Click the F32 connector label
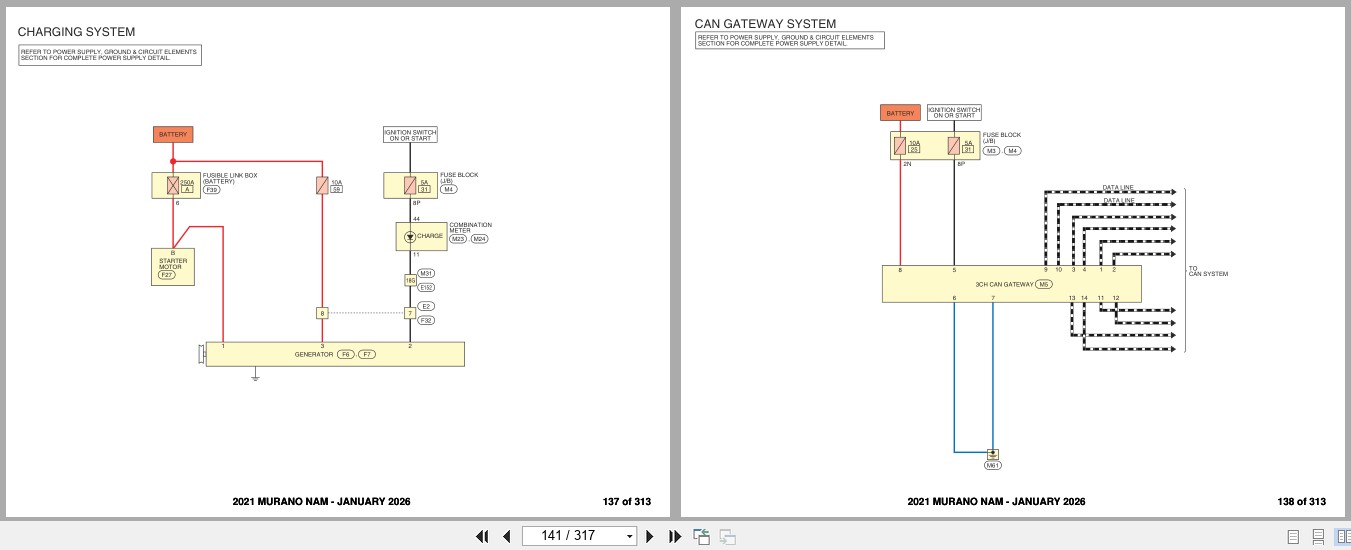1351x550 pixels. click(x=426, y=320)
